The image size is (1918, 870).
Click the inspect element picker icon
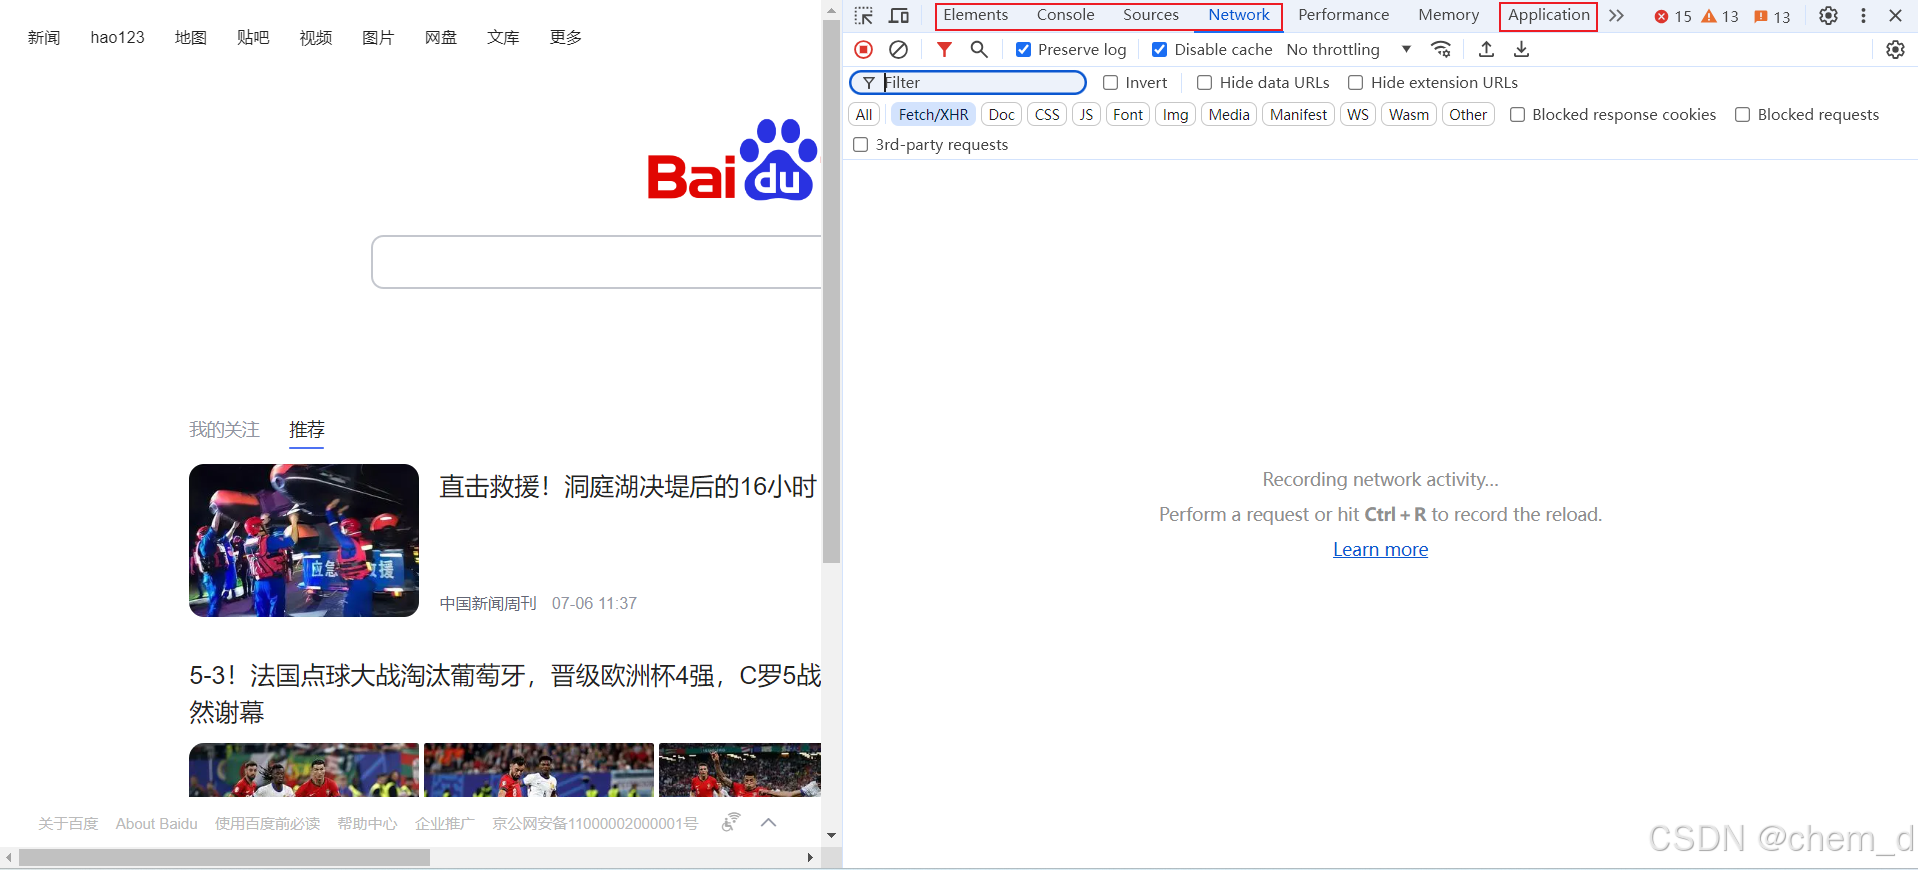864,16
